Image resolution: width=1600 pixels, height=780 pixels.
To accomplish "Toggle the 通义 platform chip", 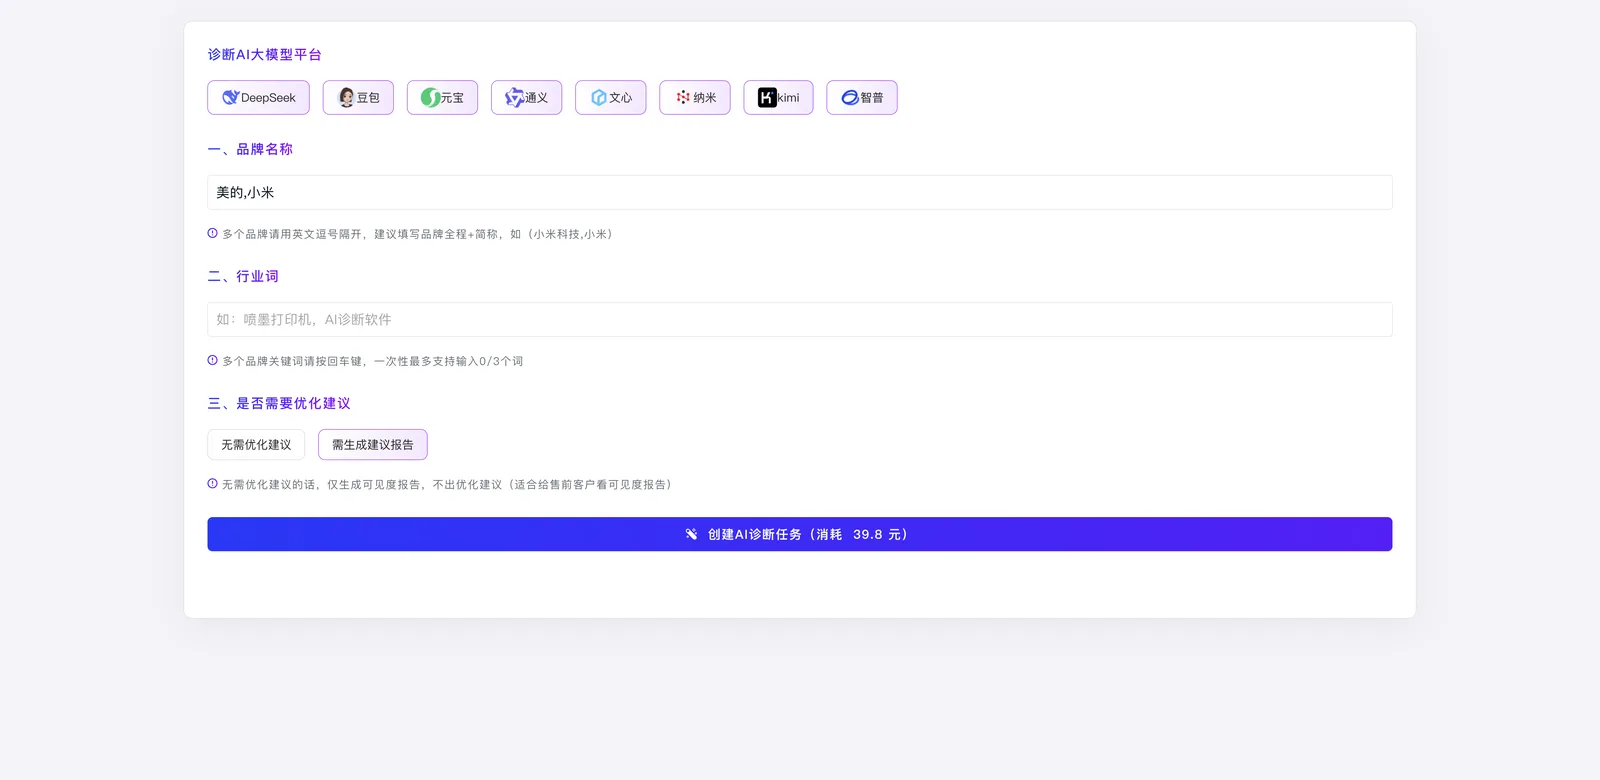I will [526, 98].
